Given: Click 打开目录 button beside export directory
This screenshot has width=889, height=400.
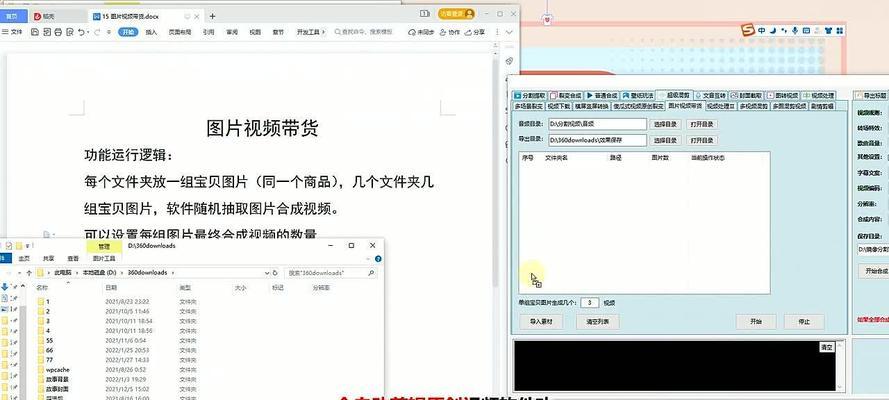Looking at the screenshot, I should coord(702,140).
